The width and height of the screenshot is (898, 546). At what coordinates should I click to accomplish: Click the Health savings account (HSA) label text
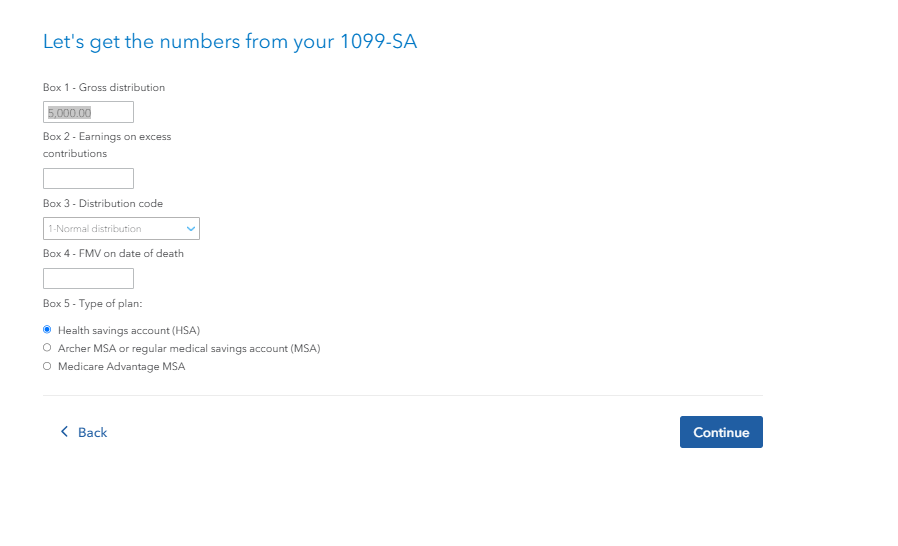[x=129, y=331]
